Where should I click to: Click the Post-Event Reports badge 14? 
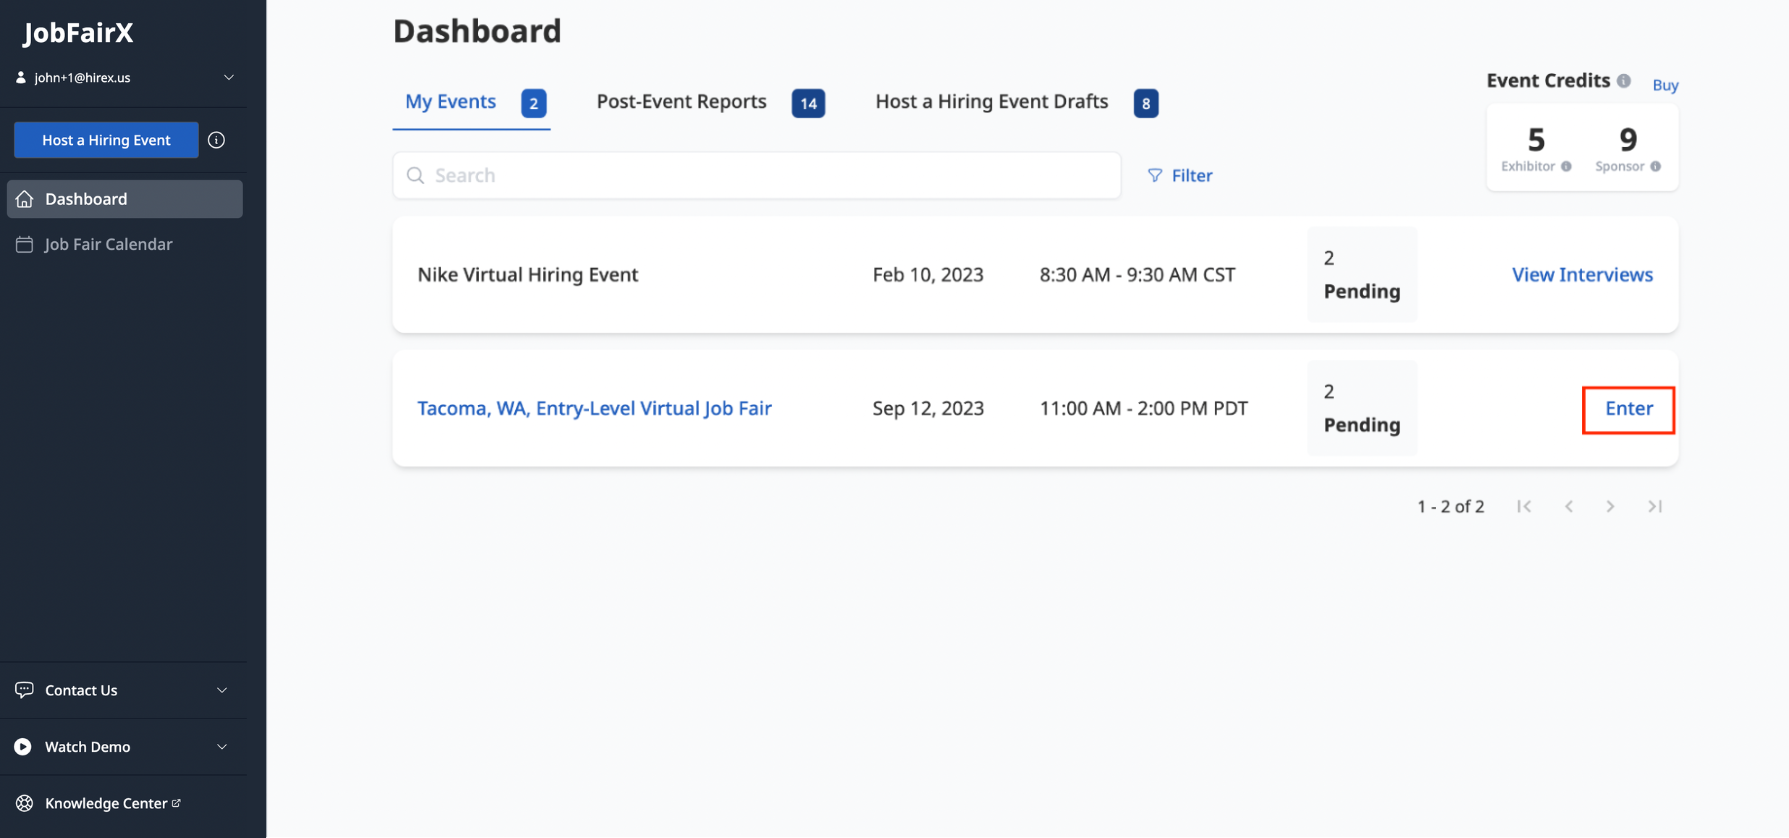[x=808, y=103]
